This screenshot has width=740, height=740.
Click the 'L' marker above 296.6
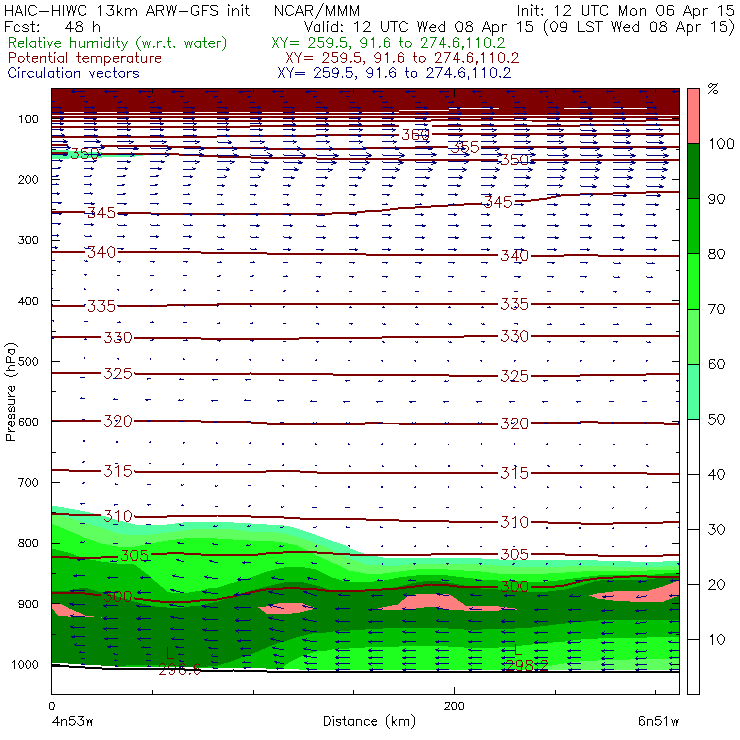pyautogui.click(x=170, y=653)
